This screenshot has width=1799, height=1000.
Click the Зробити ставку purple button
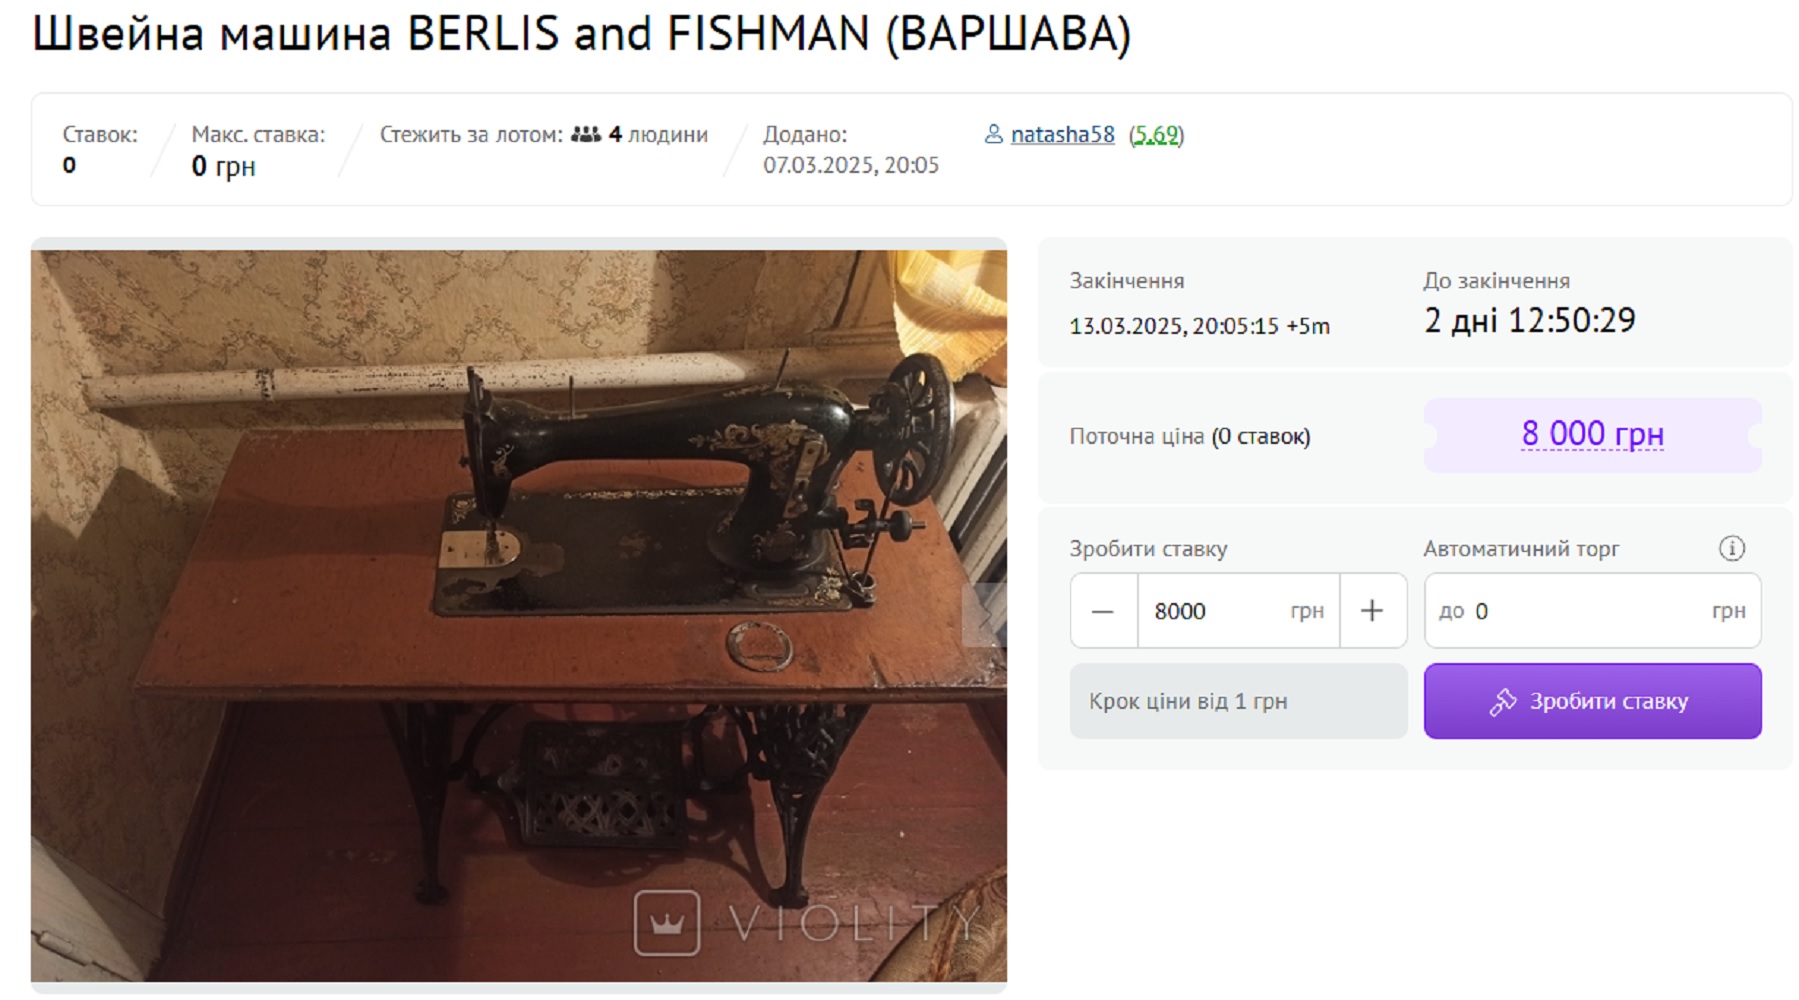pyautogui.click(x=1592, y=701)
